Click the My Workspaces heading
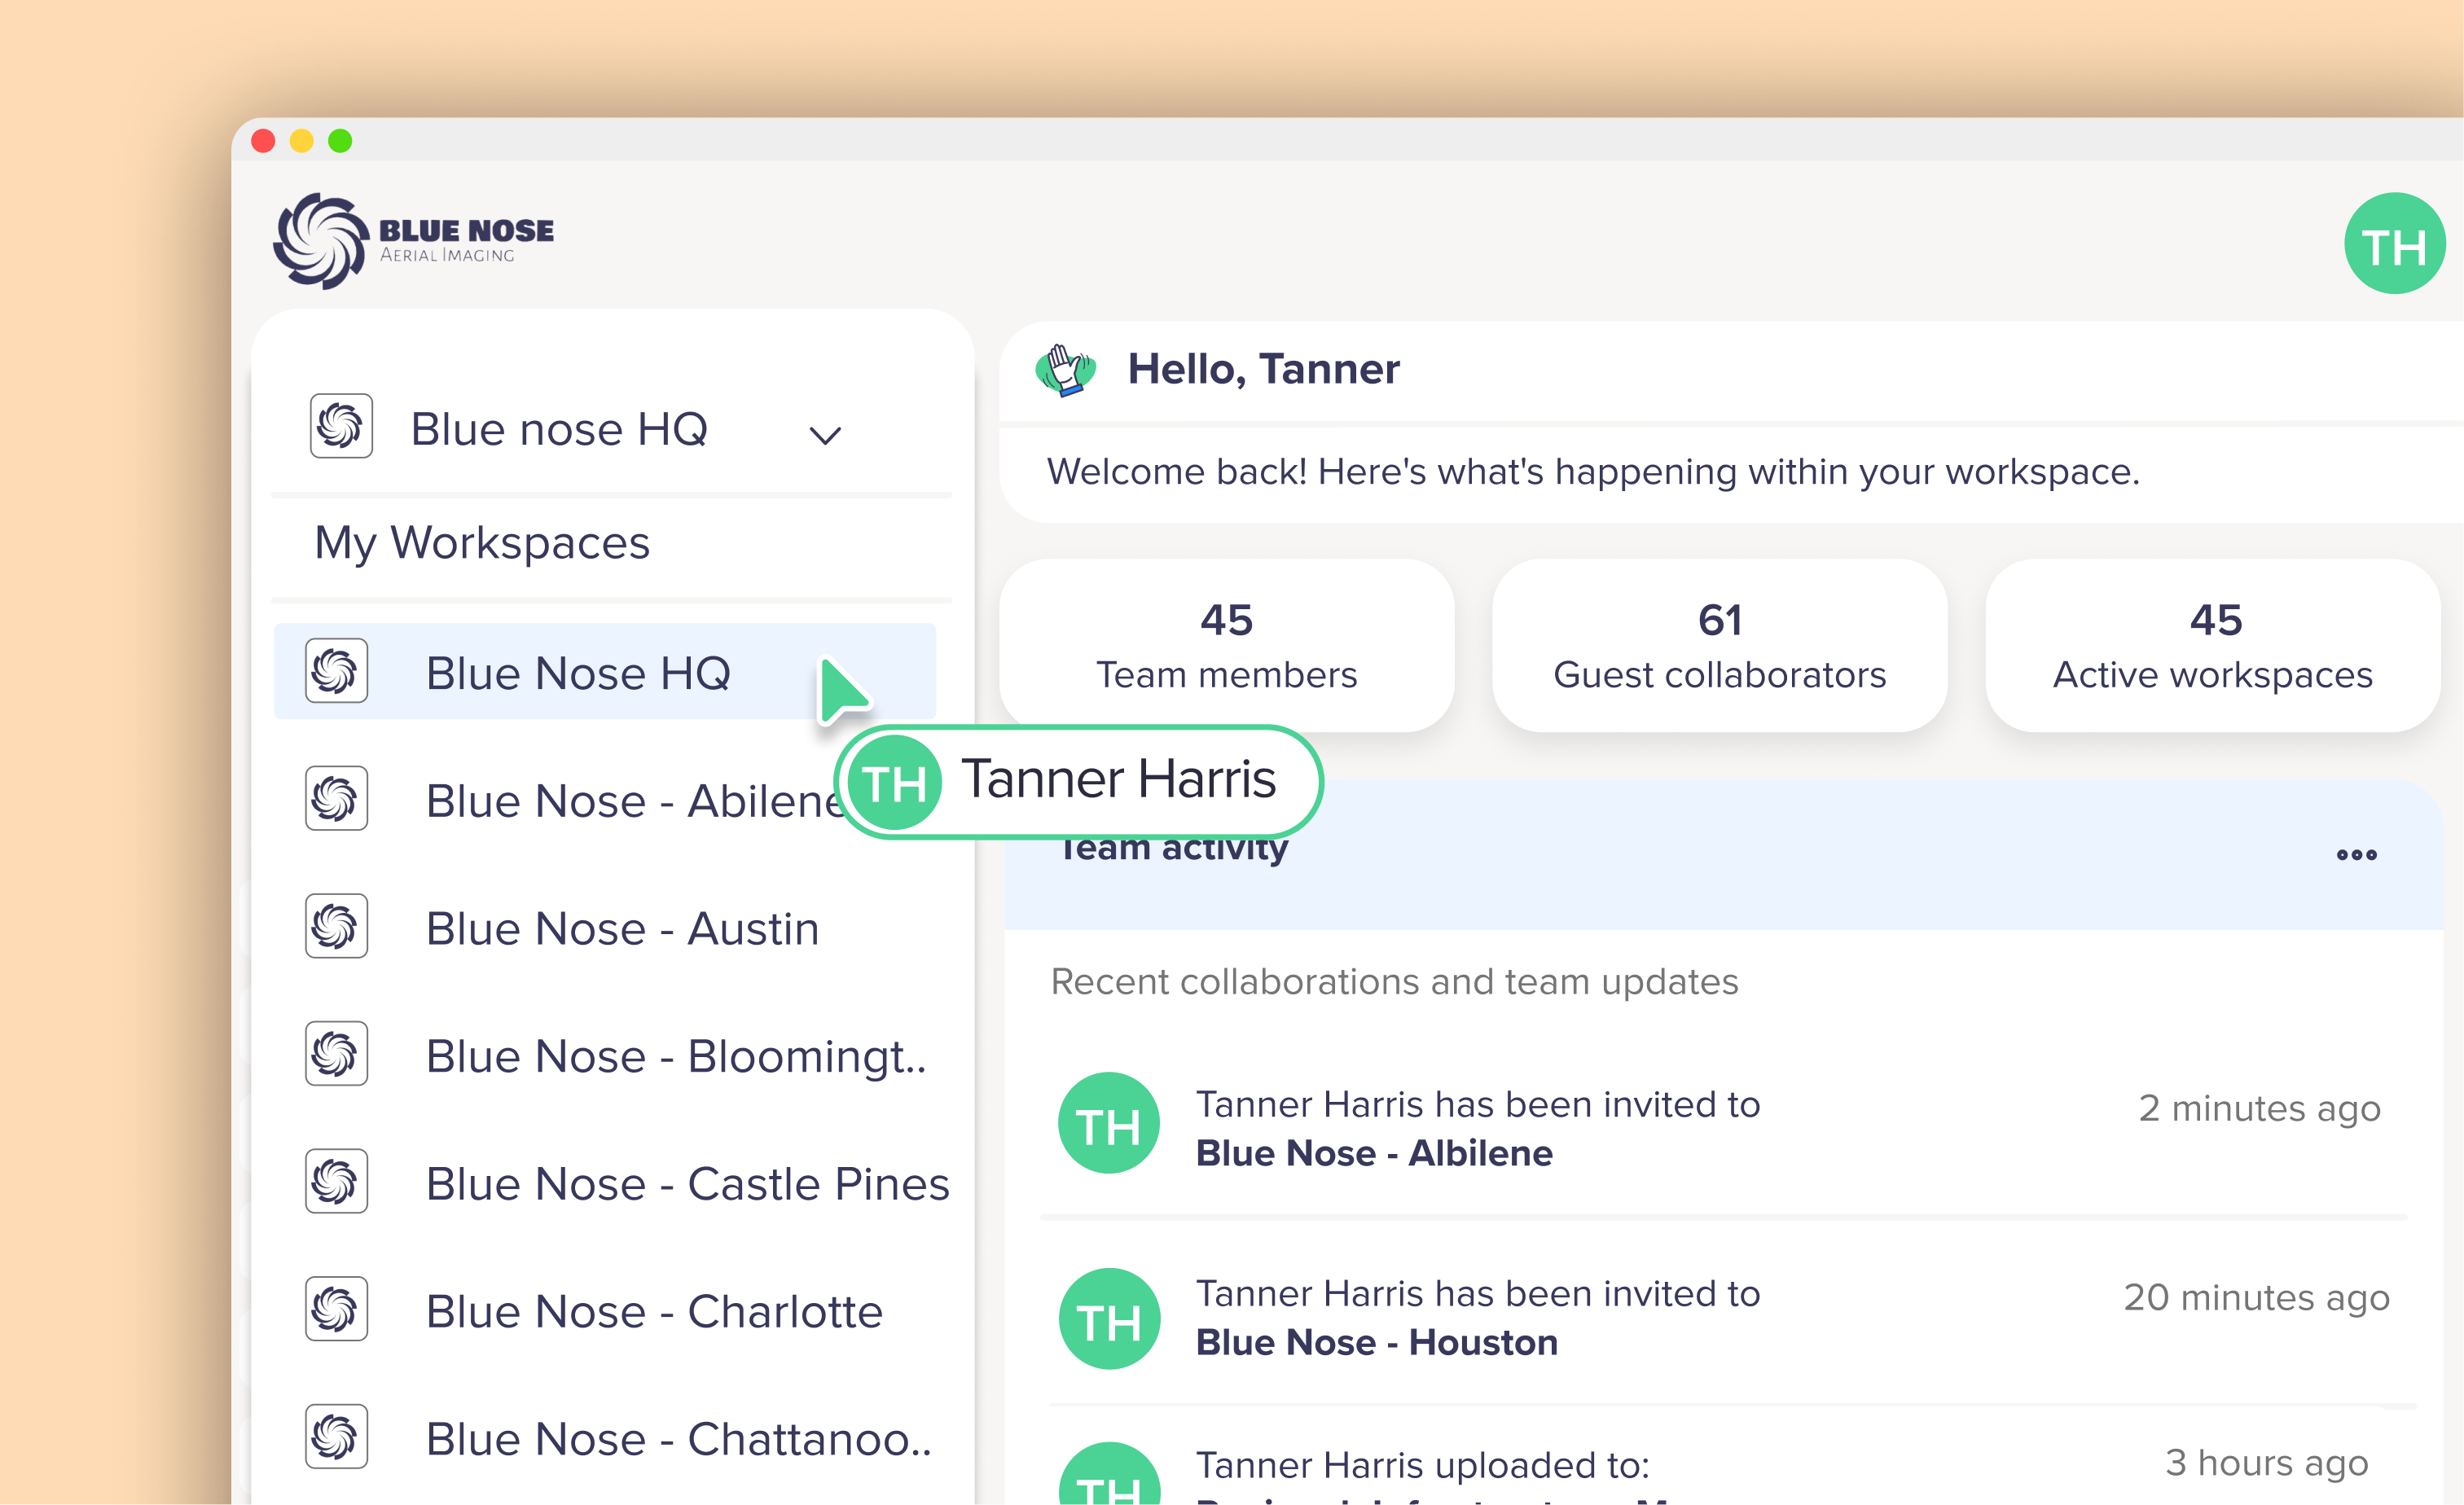Viewport: 2464px width, 1505px height. 482,543
